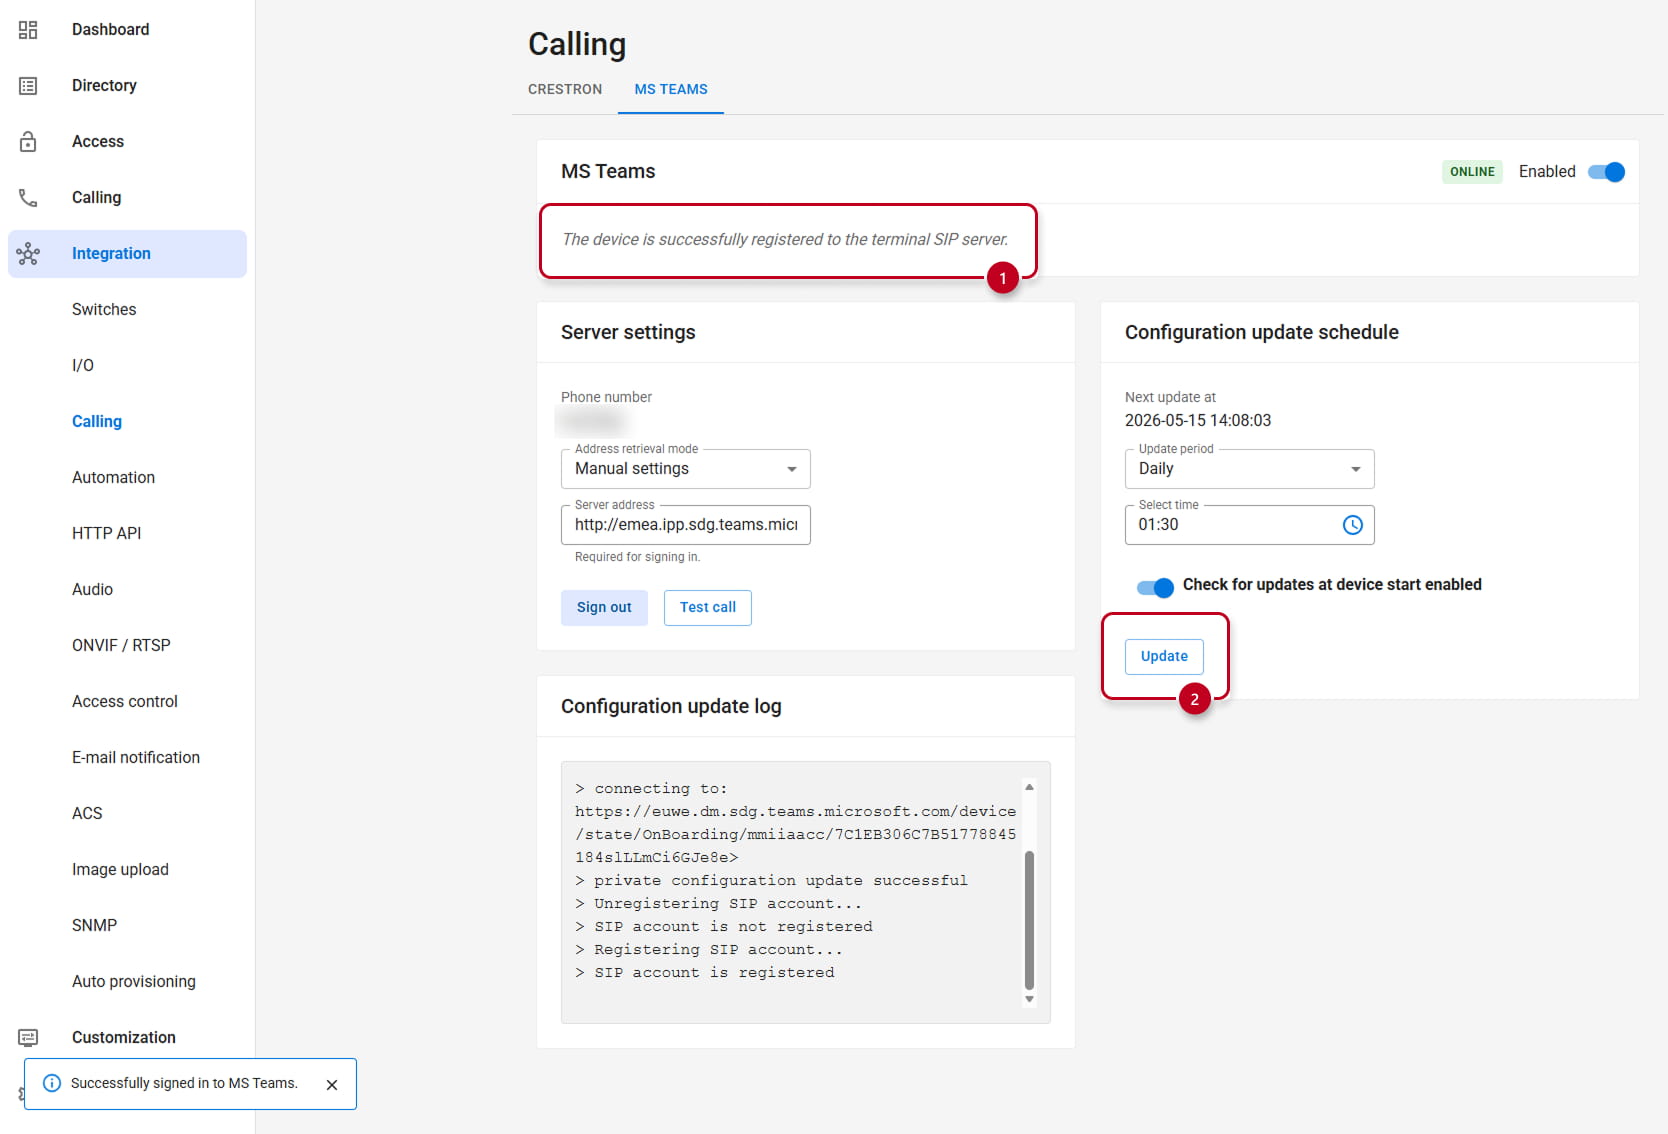1668x1134 pixels.
Task: Click the Customization display icon
Action: 28,1038
